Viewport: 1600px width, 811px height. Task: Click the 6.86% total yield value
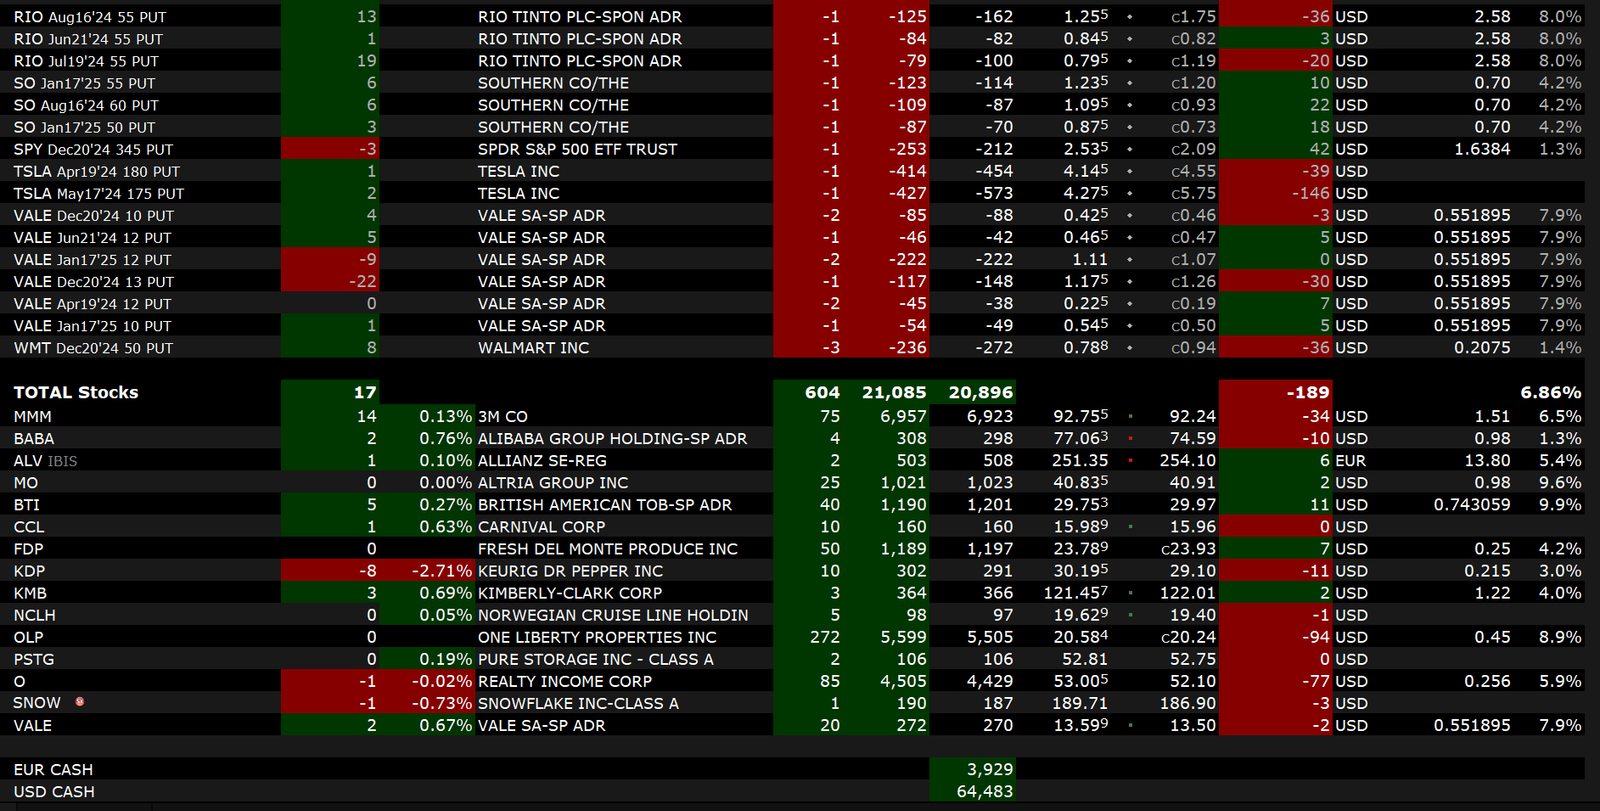1550,393
